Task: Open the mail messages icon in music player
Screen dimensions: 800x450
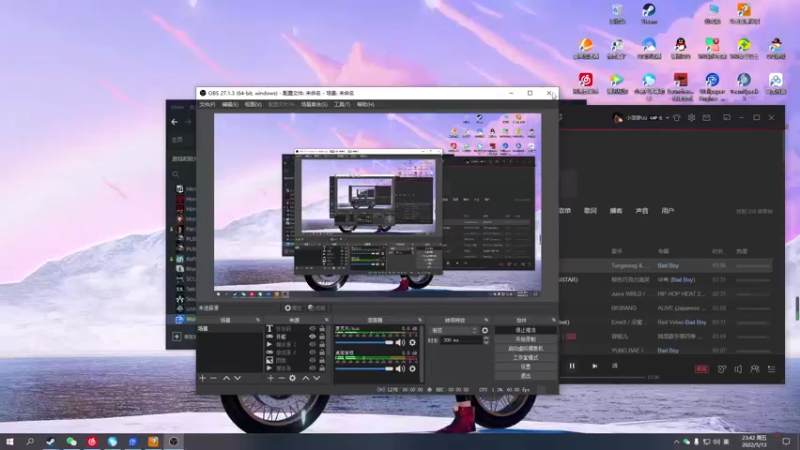Action: pyautogui.click(x=706, y=118)
